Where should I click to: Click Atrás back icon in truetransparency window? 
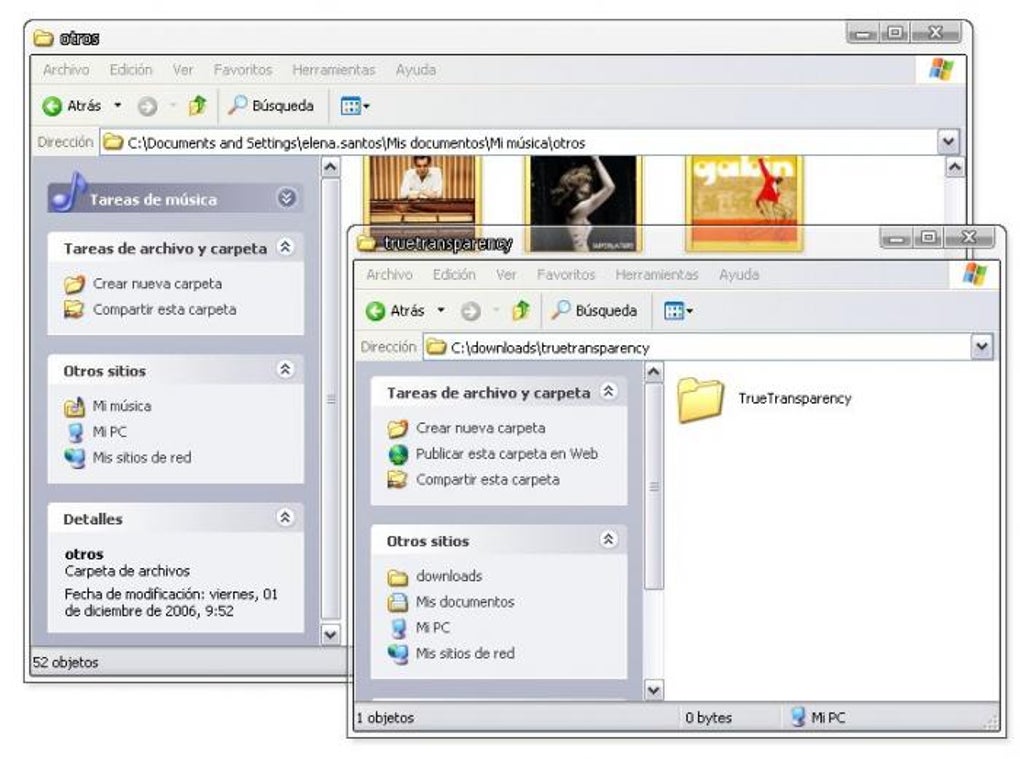(375, 311)
